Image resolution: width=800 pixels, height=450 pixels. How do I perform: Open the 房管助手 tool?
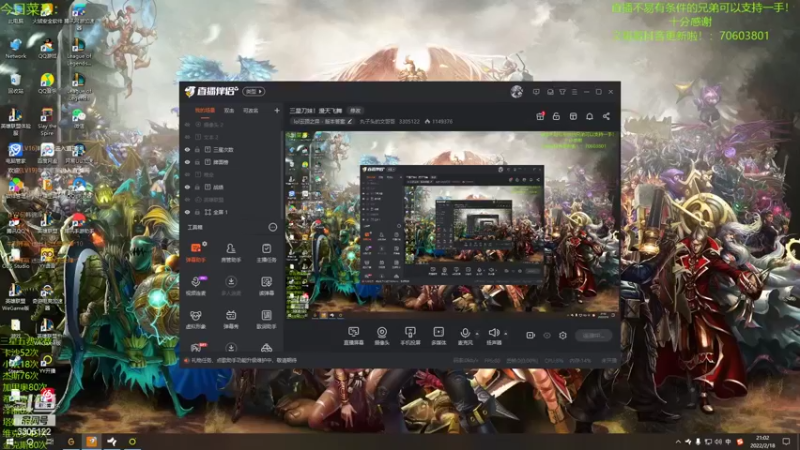click(x=231, y=252)
